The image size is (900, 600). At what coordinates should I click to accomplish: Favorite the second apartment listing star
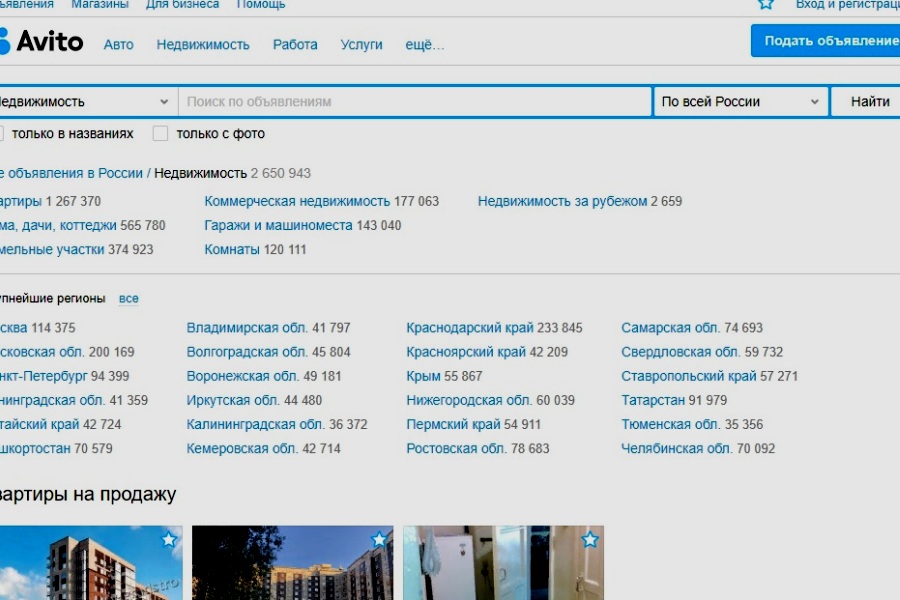pos(379,540)
